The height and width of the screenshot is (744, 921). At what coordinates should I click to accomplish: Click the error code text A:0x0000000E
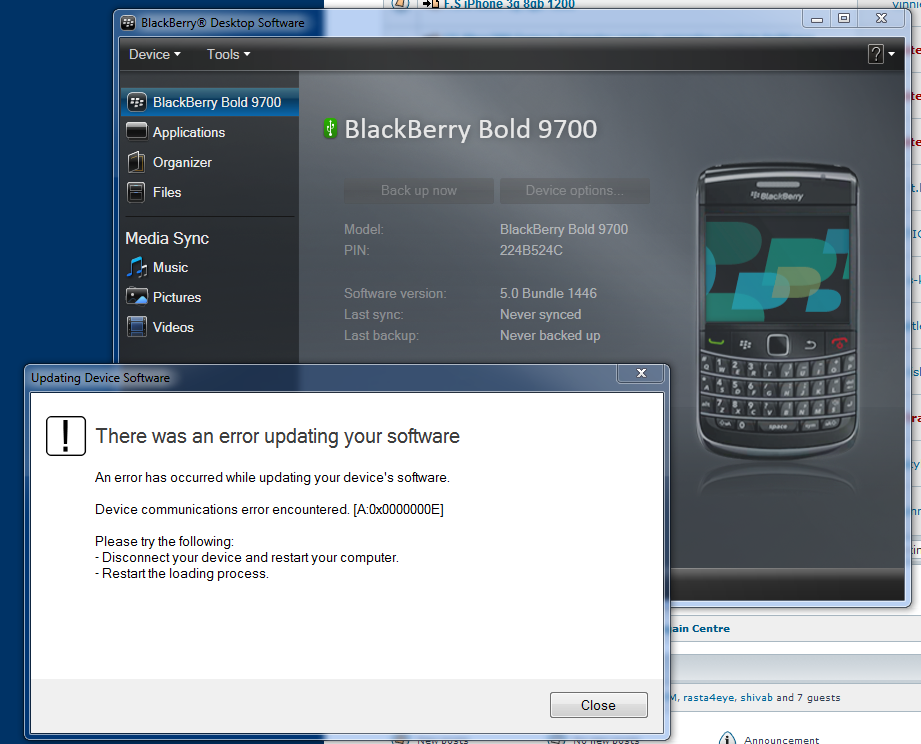(398, 510)
